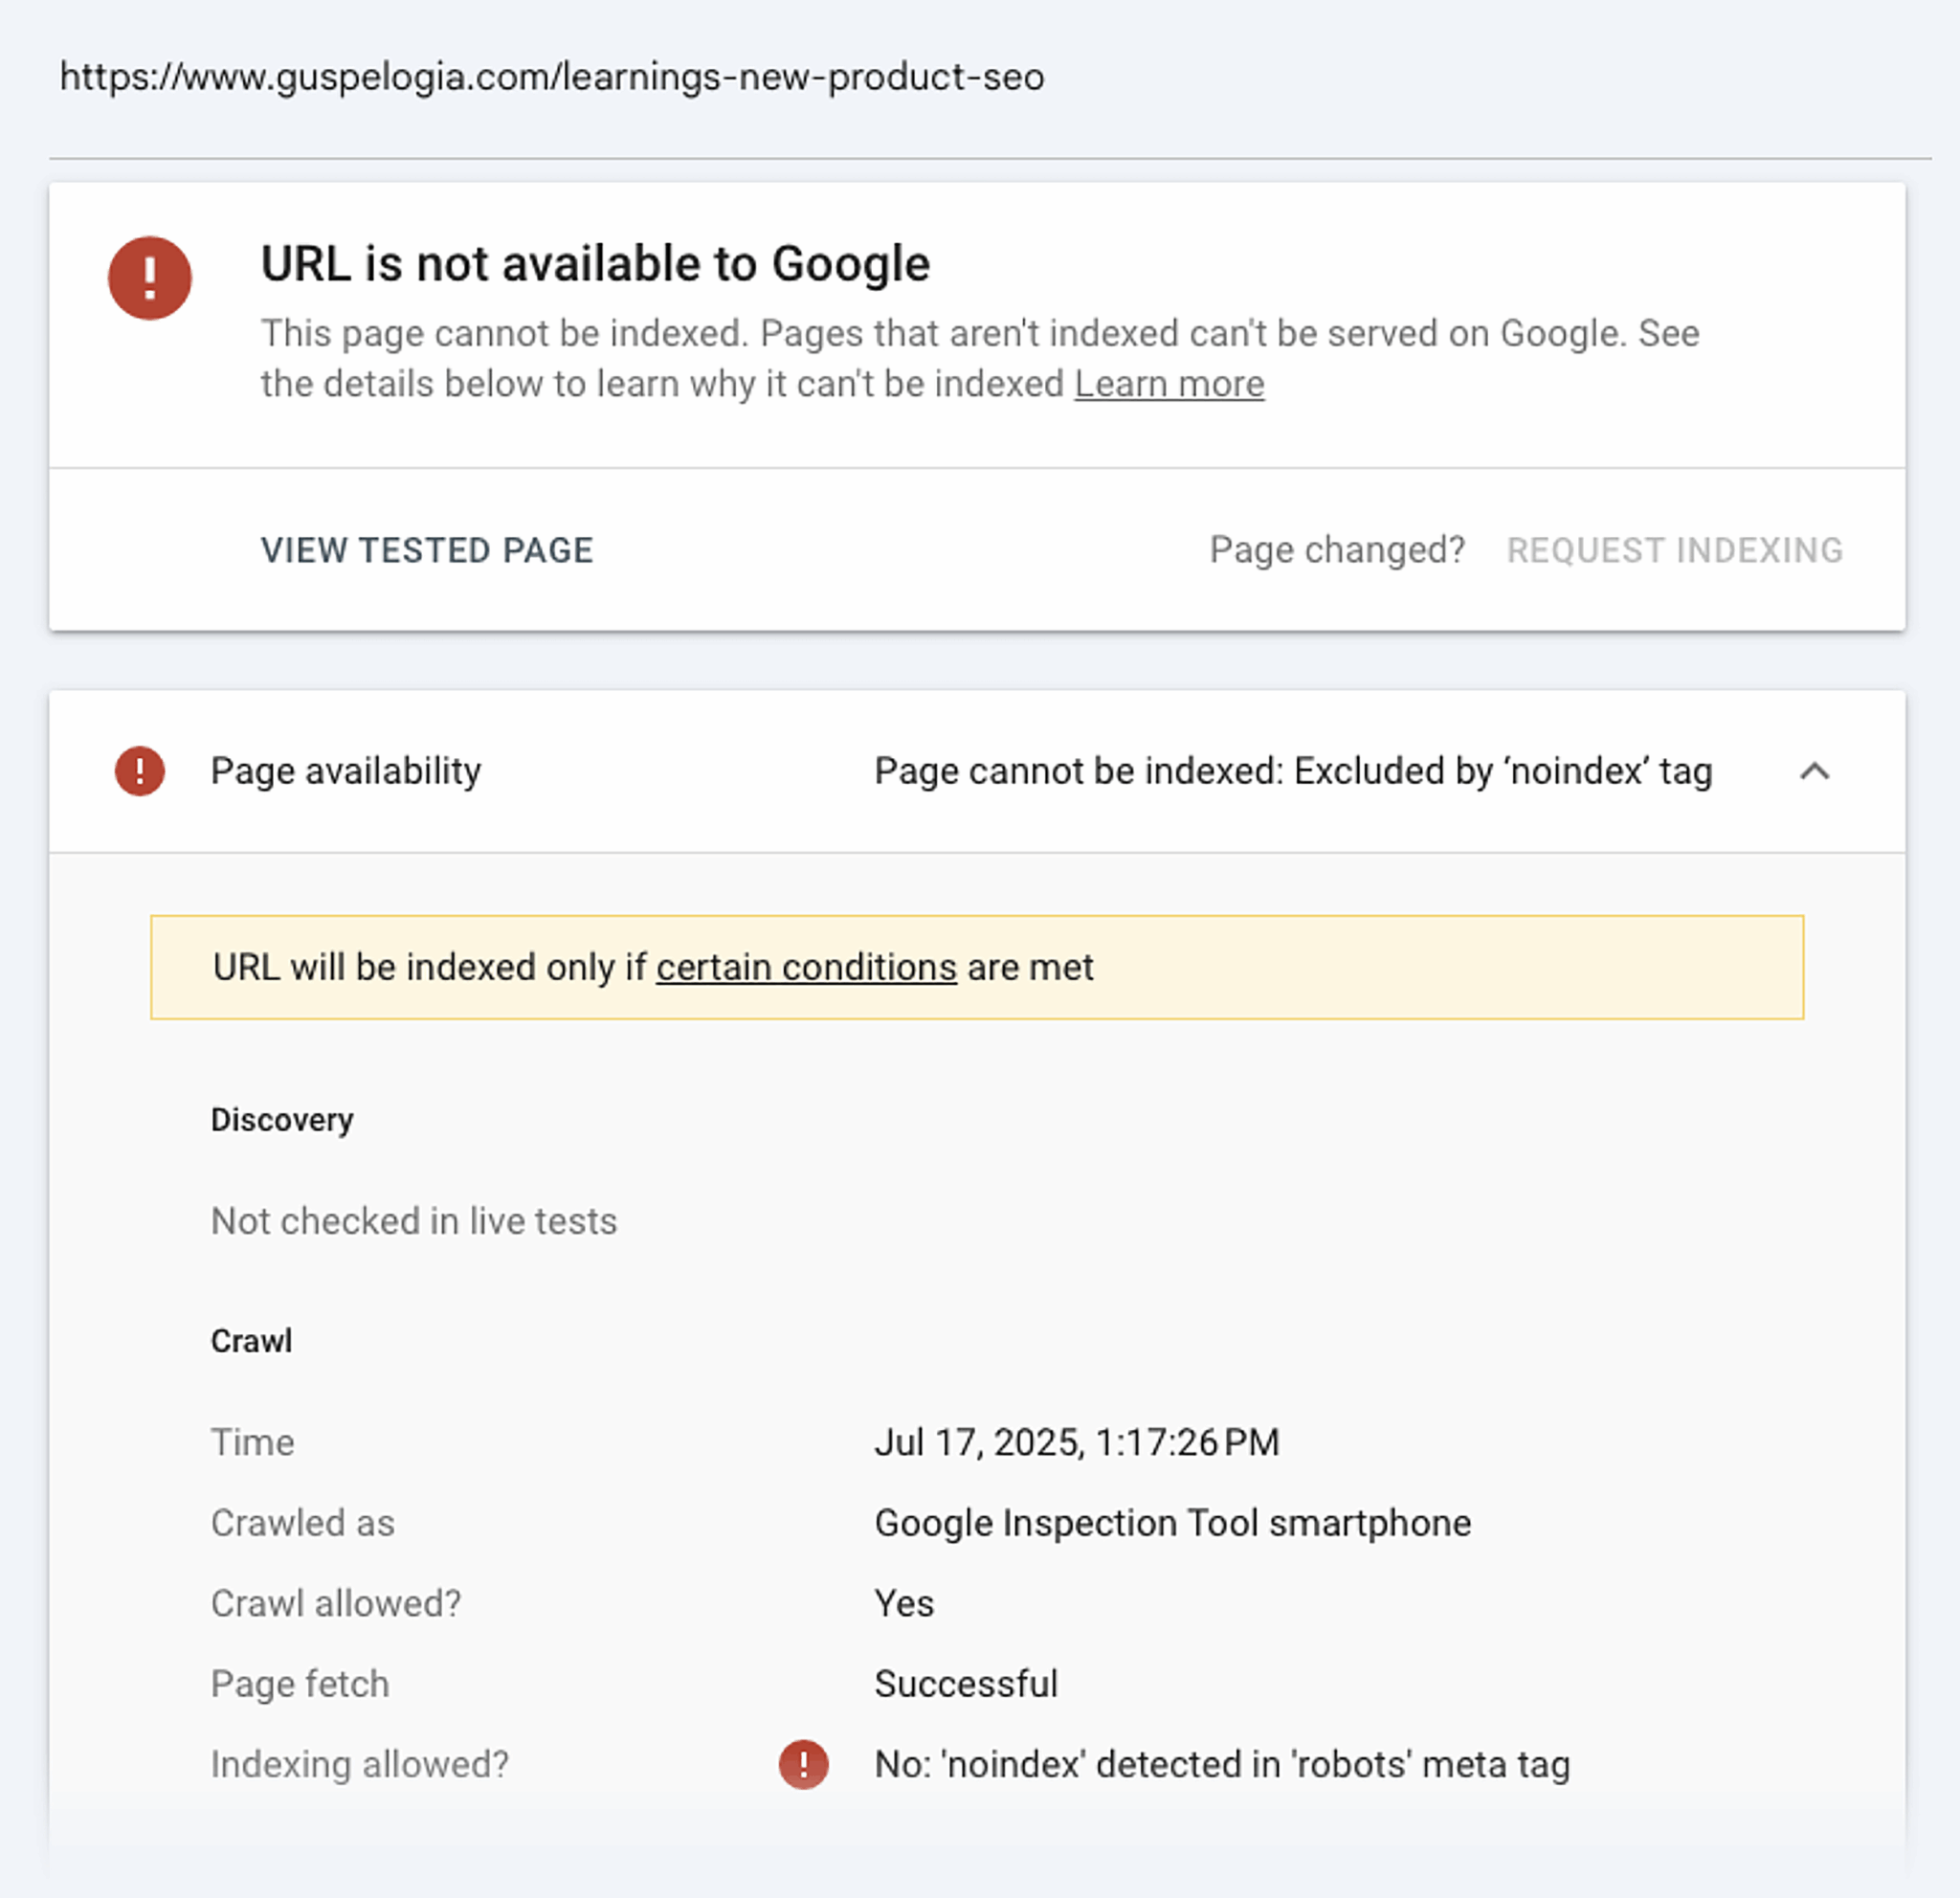Click the noindex detected in robots message

pyautogui.click(x=1221, y=1764)
